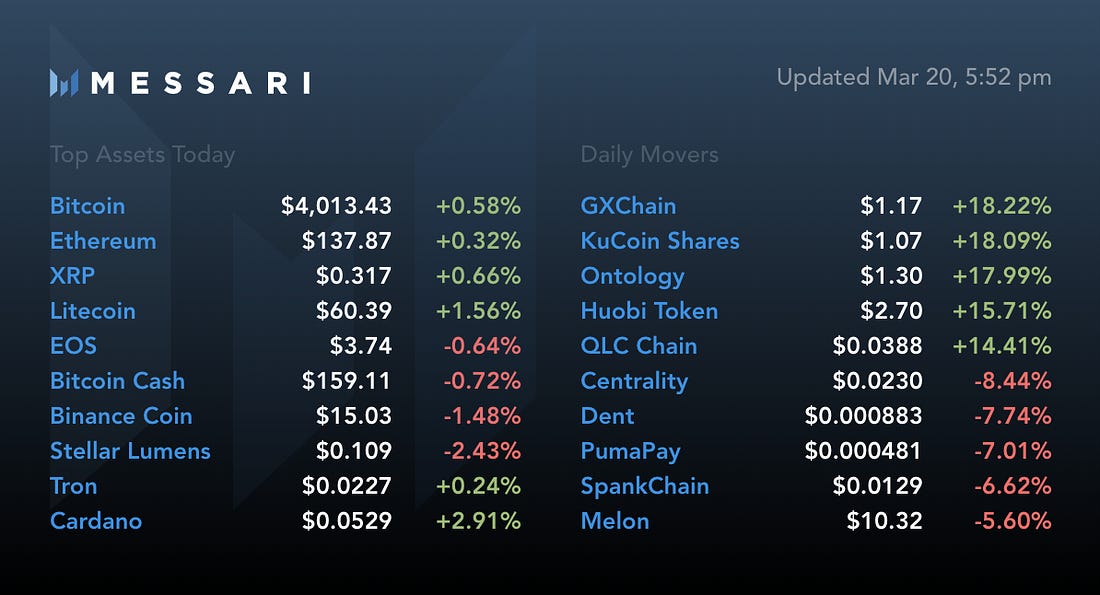Open GXChain from Daily Movers

(x=629, y=206)
